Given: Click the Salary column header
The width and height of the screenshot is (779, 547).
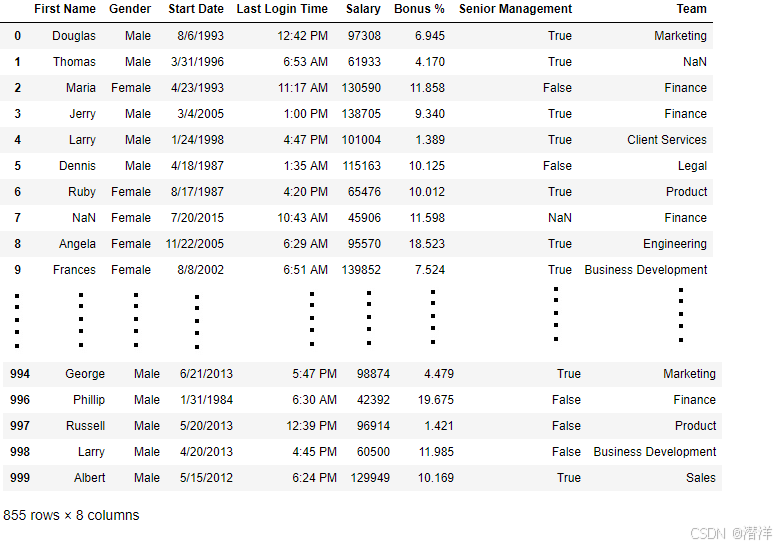Looking at the screenshot, I should pos(363,9).
